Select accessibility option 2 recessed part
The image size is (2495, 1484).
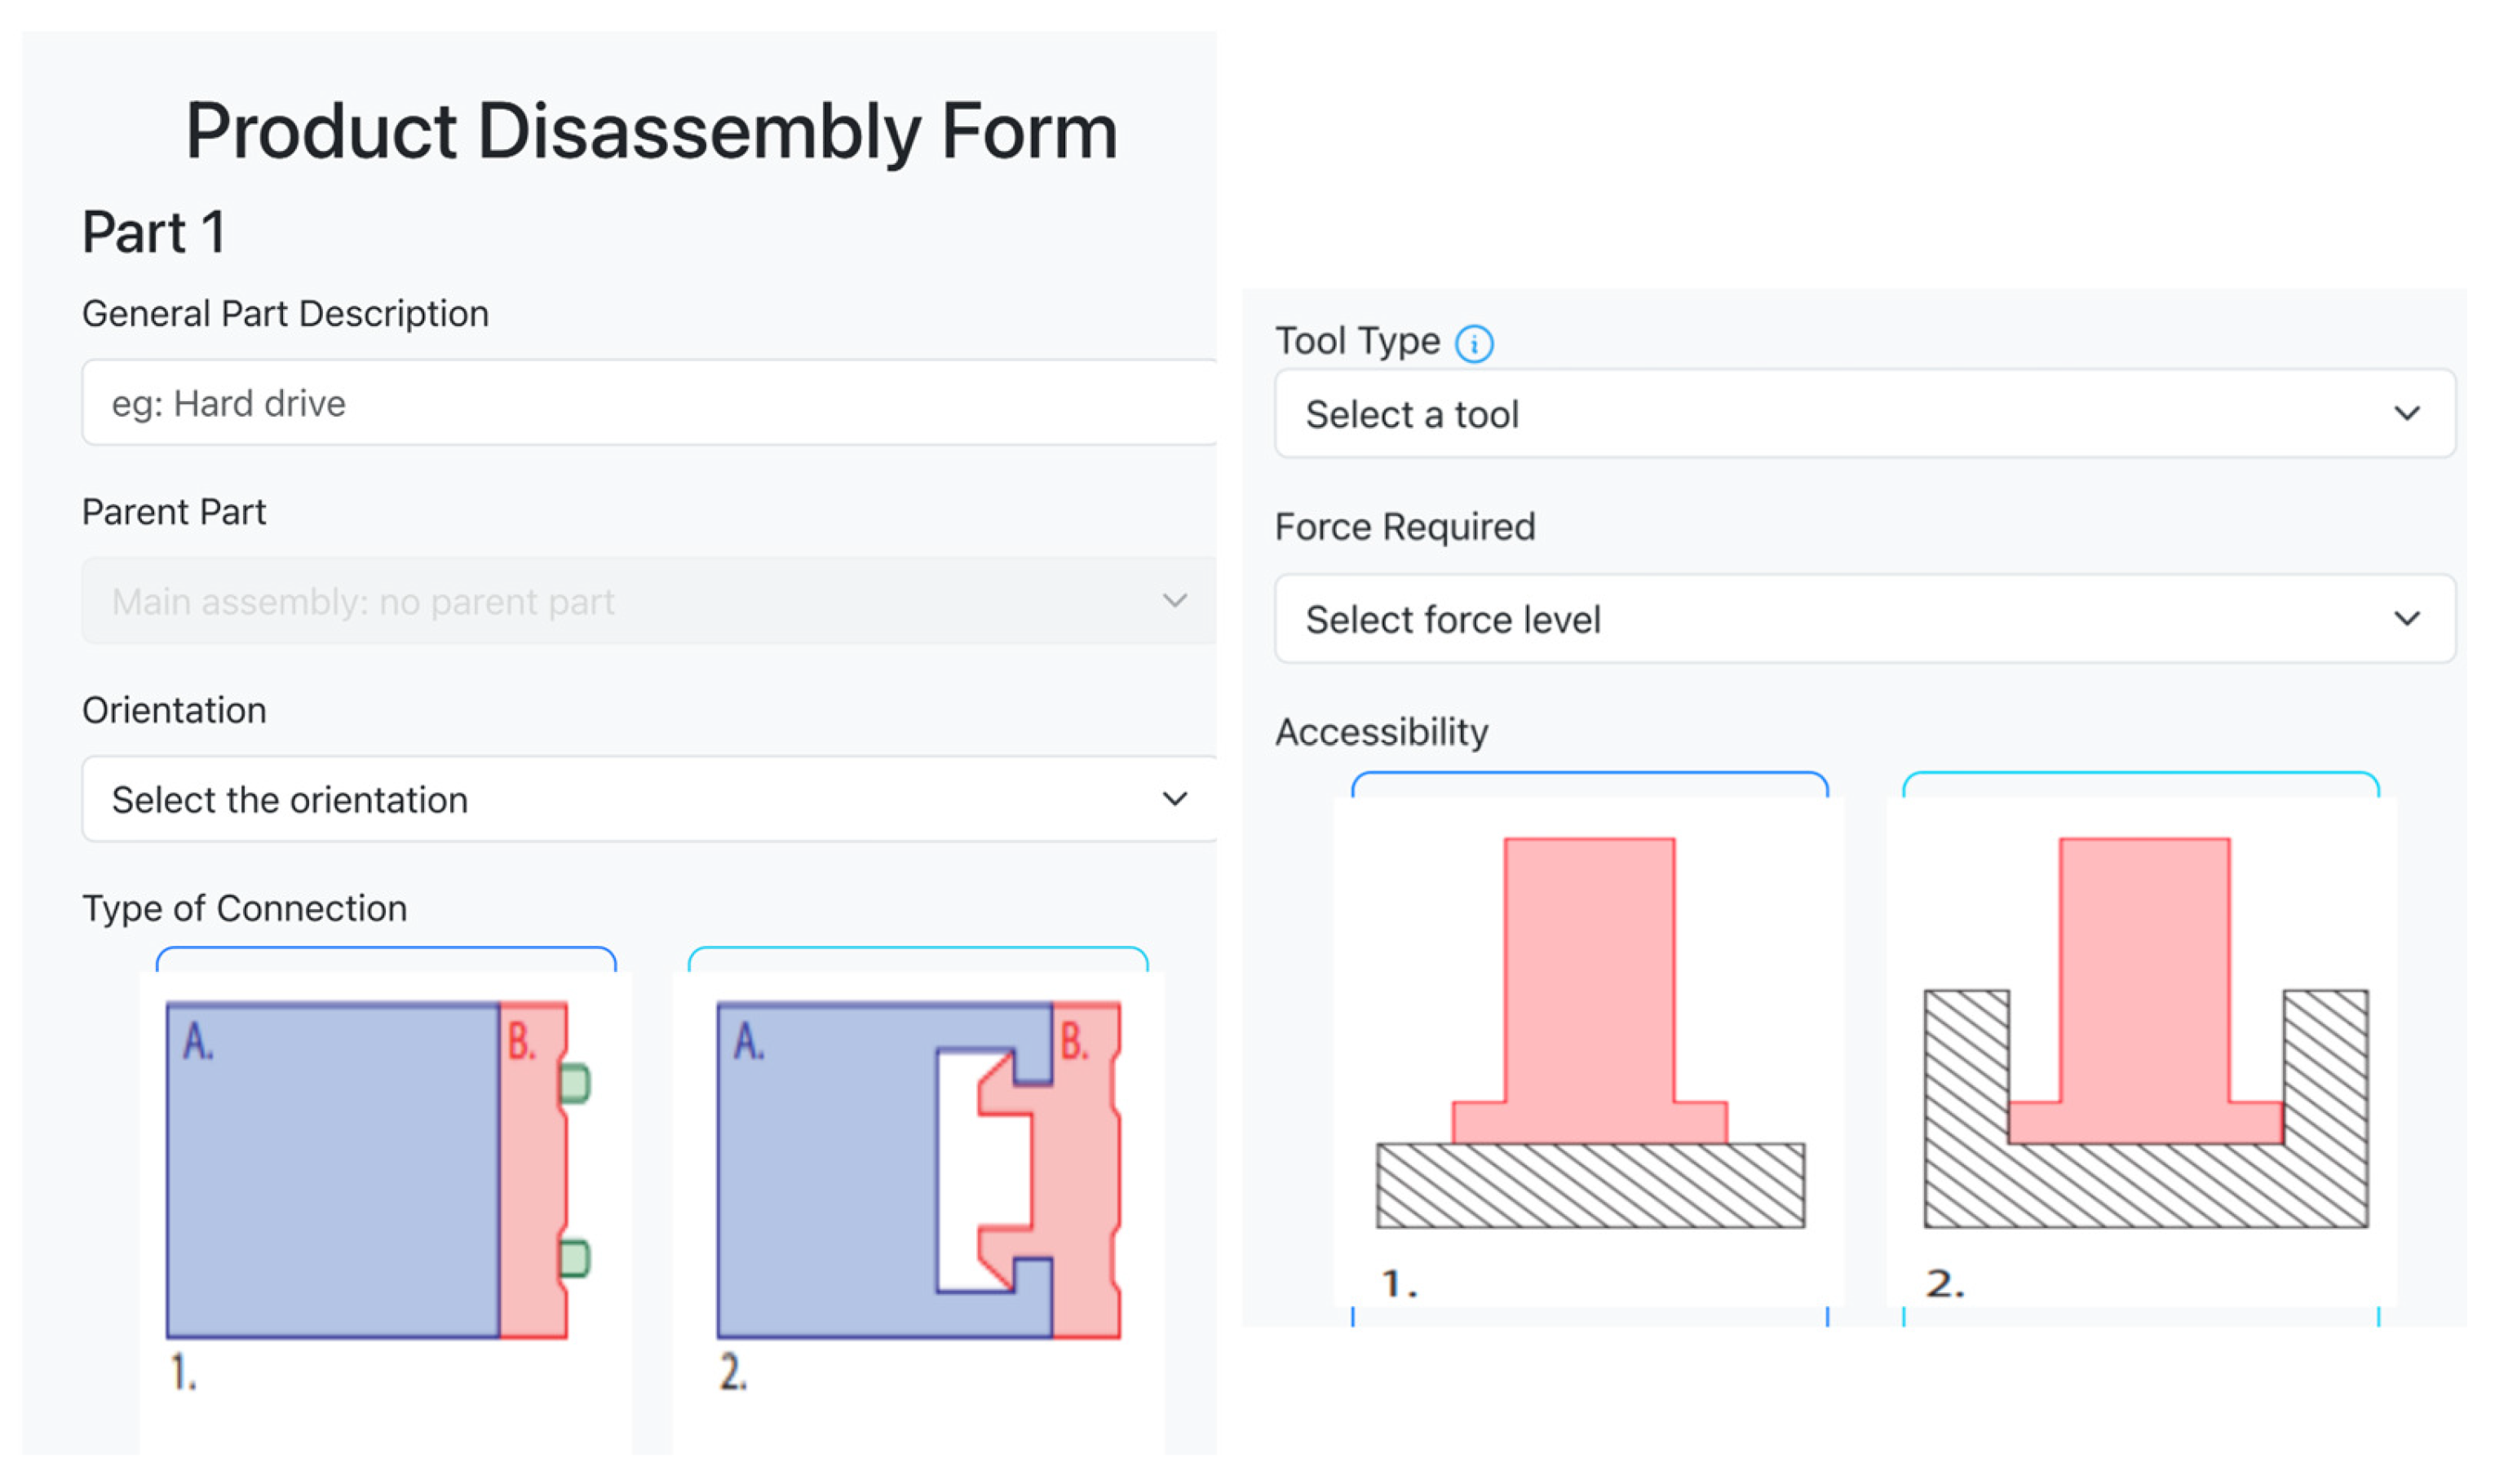2141,1050
